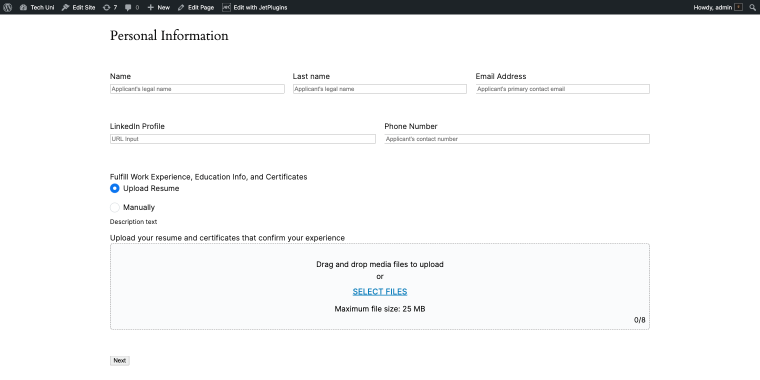The image size is (760, 380).
Task: Click the admin avatar thumbnail
Action: [739, 7]
